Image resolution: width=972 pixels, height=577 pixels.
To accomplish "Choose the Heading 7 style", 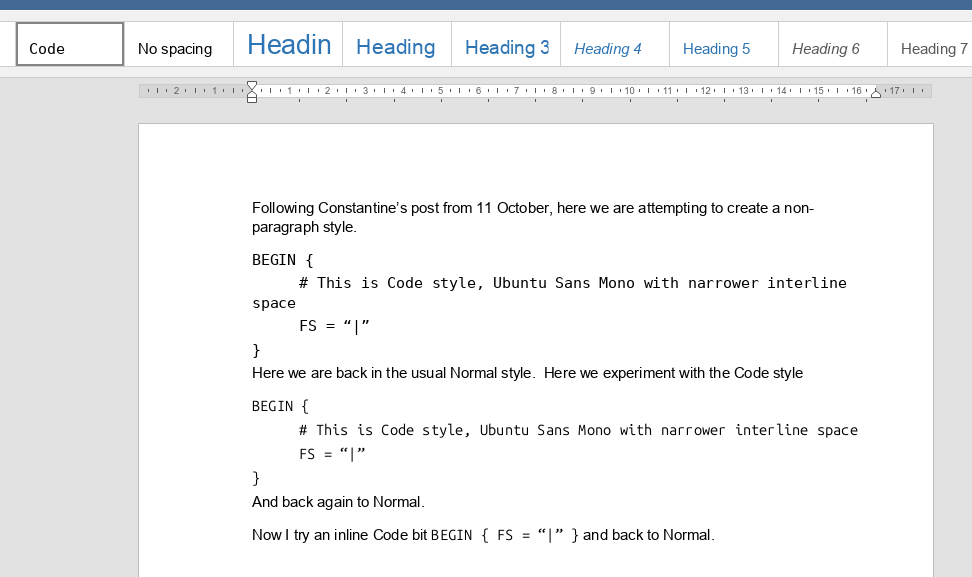I will [933, 46].
